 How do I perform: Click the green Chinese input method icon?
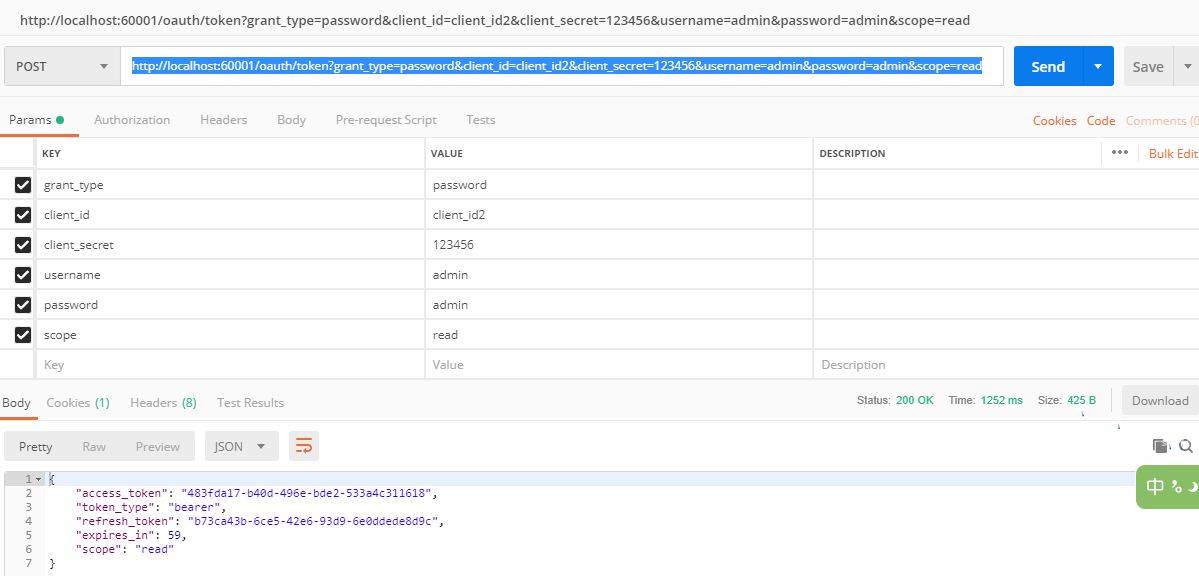click(x=1168, y=487)
